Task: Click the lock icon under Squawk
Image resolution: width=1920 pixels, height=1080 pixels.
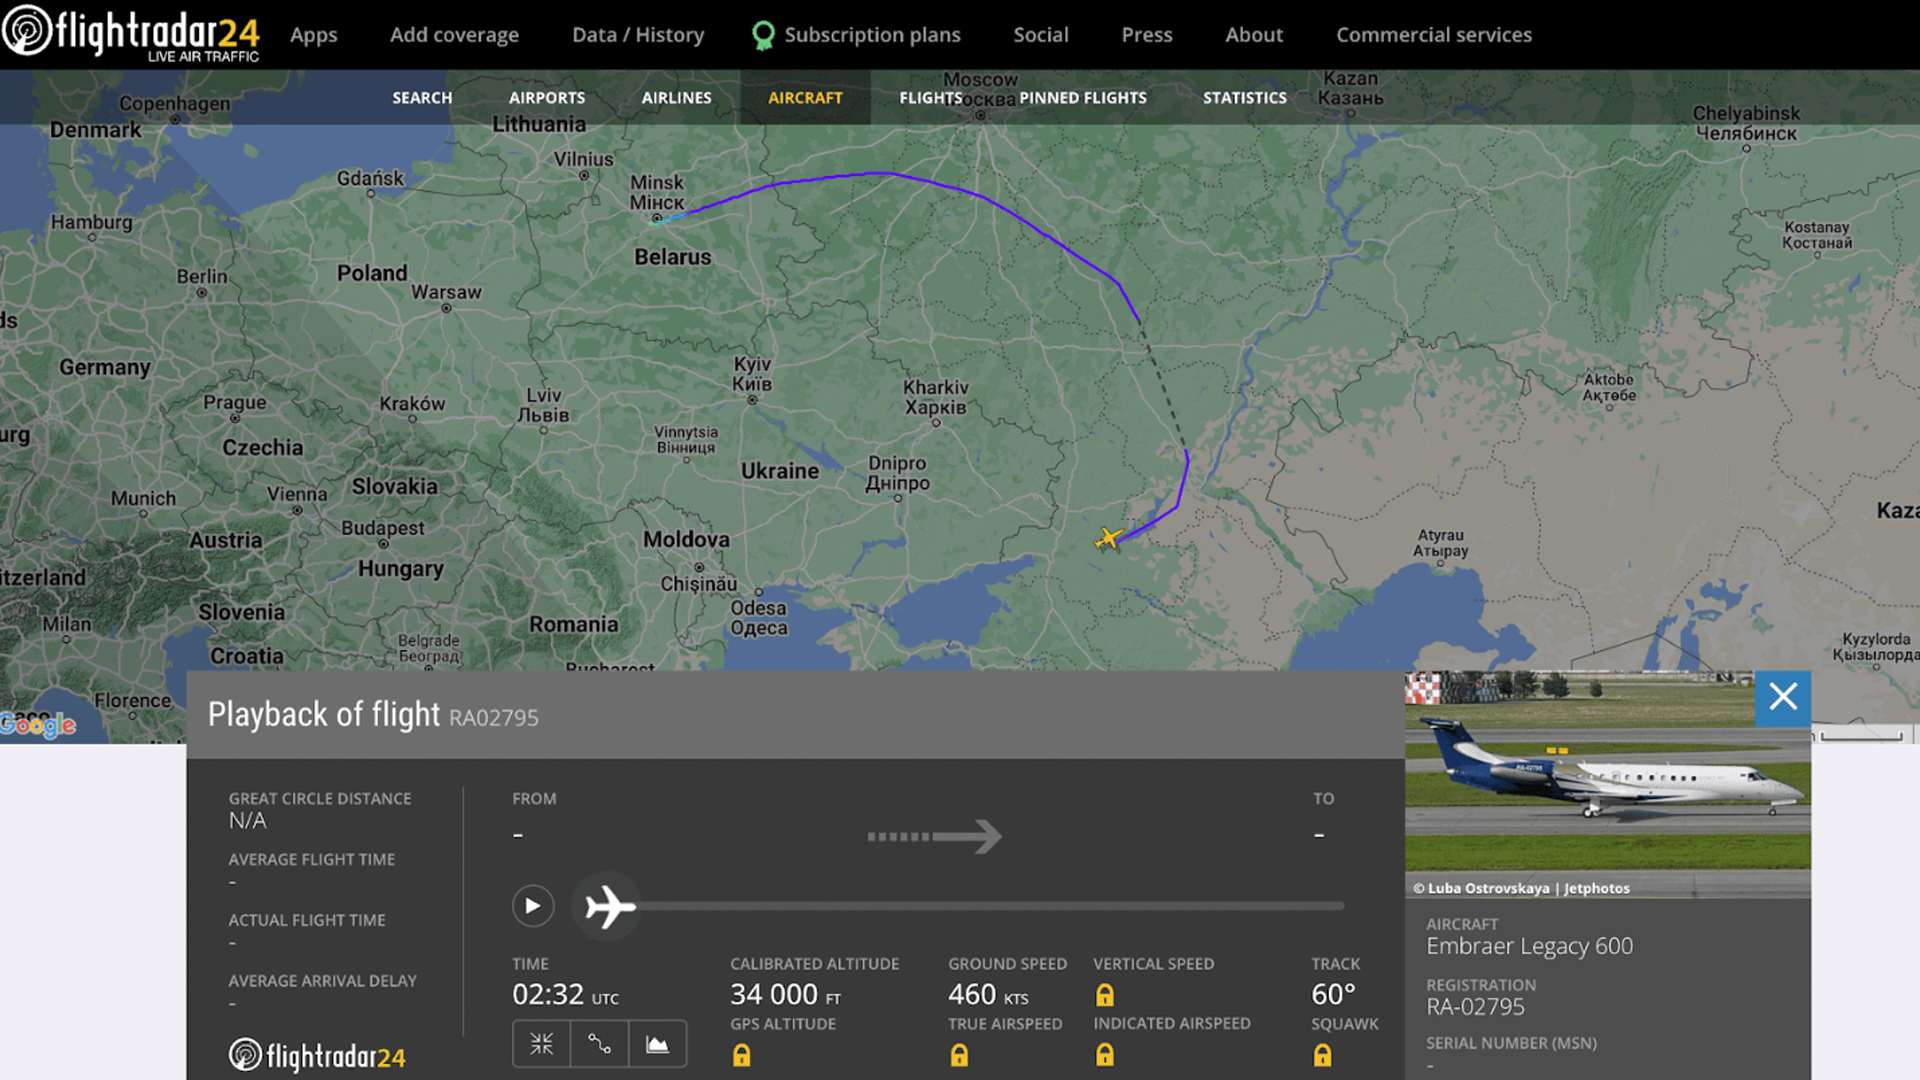Action: (x=1322, y=1055)
